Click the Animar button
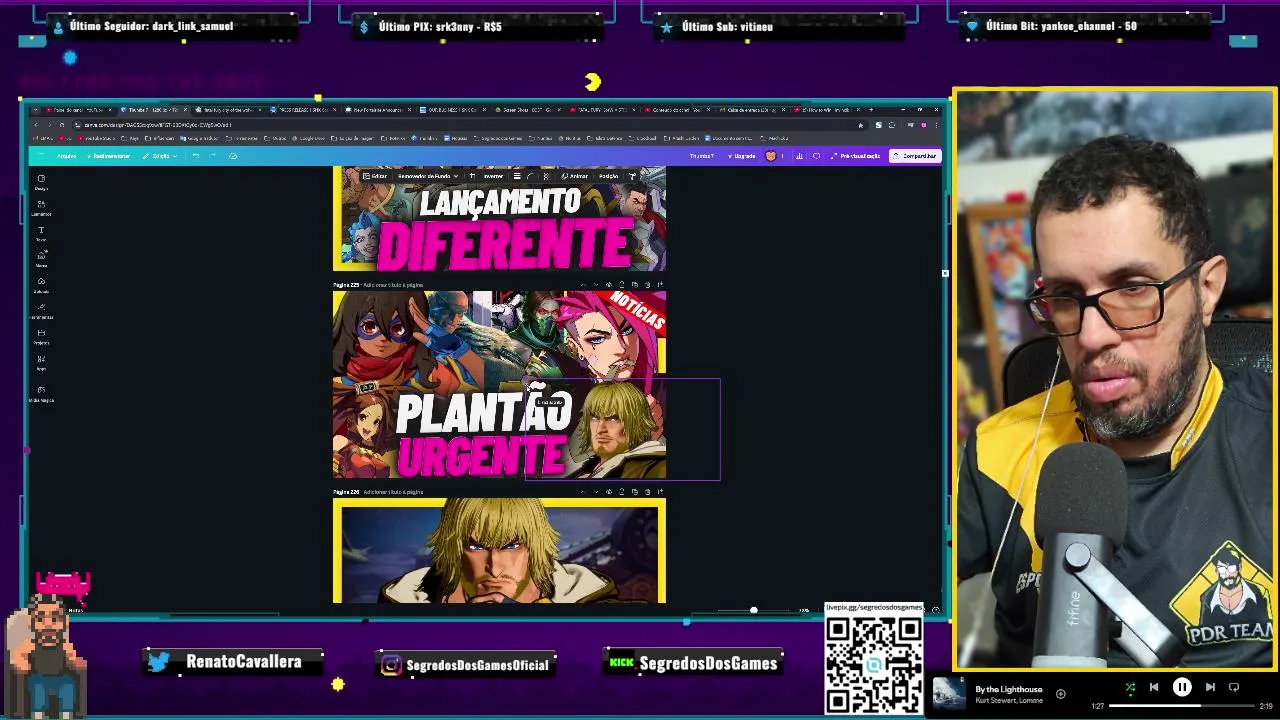This screenshot has height=720, width=1280. [574, 176]
